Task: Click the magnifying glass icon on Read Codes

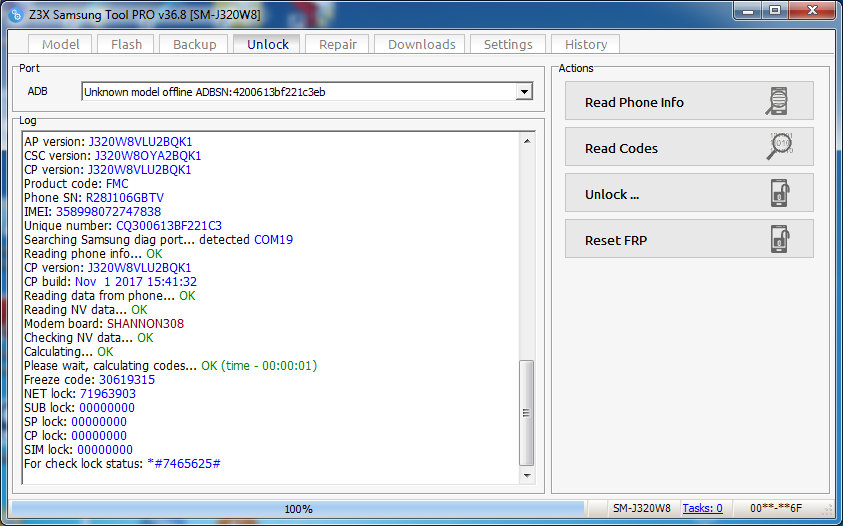Action: point(779,147)
